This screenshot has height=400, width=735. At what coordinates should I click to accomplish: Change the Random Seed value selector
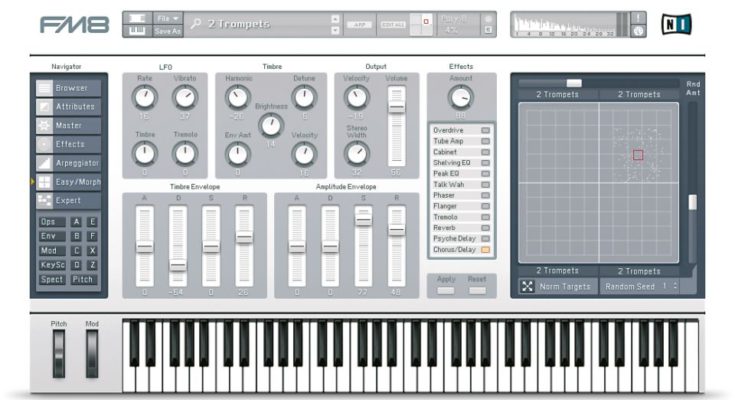pyautogui.click(x=675, y=287)
